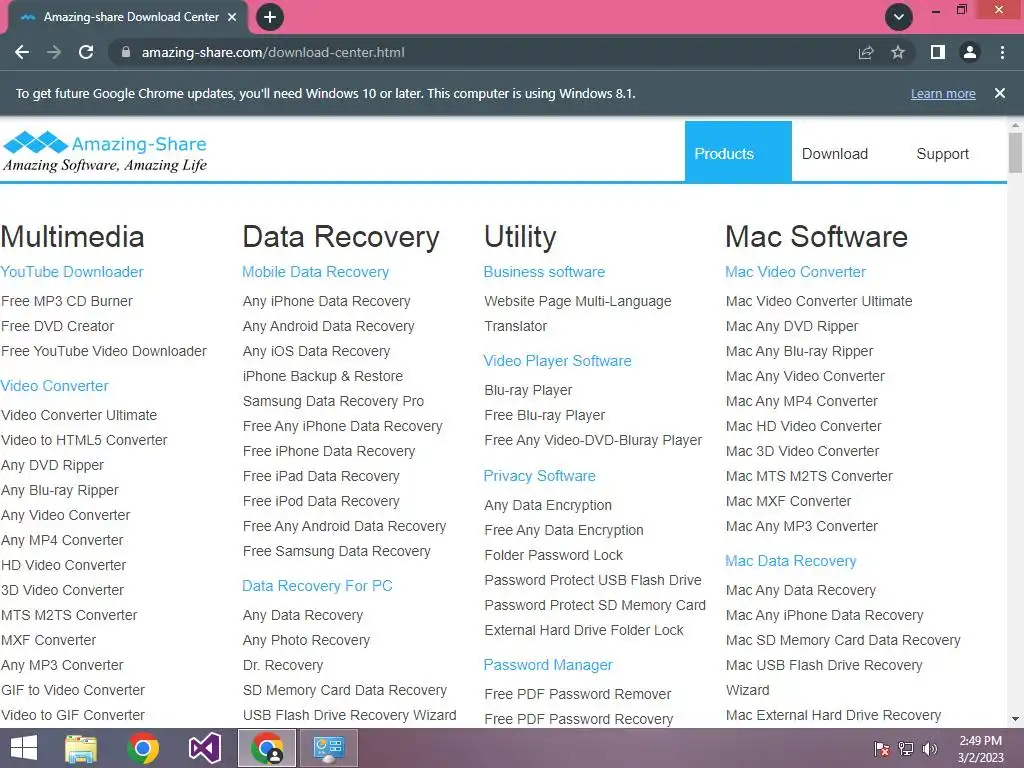Open the Support menu item
The image size is (1024, 768).
[x=942, y=153]
